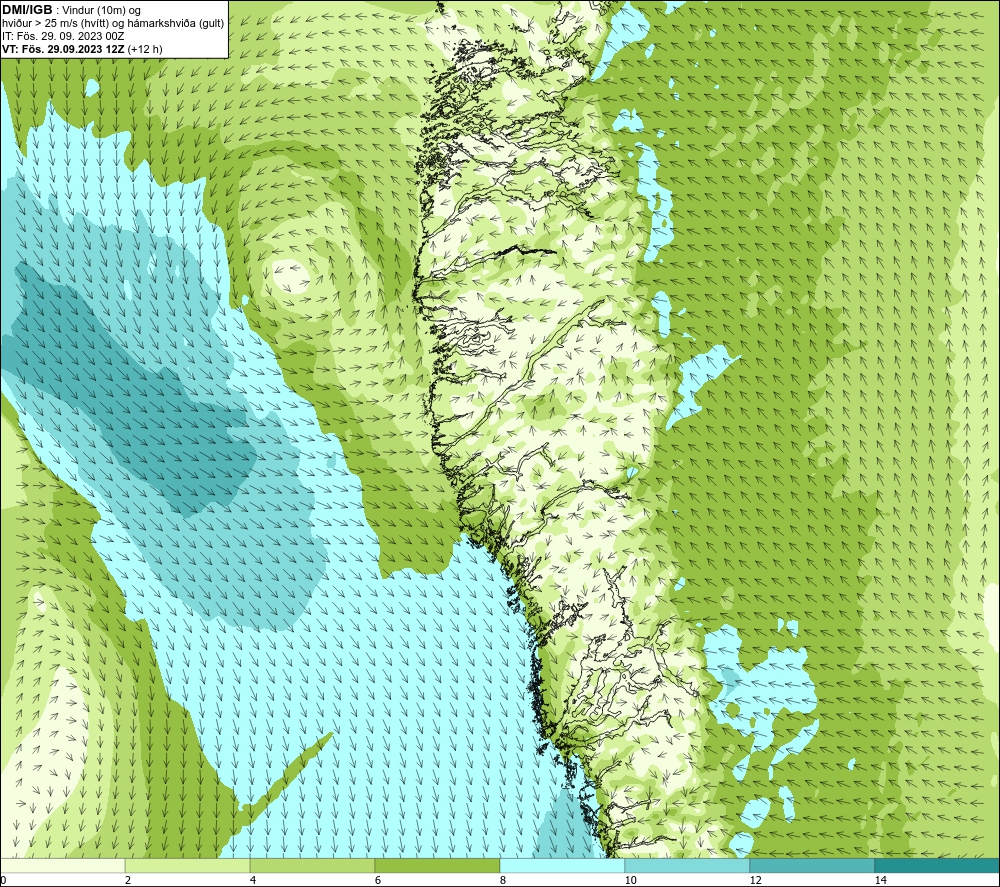Click the scale label "8"
This screenshot has width=1000, height=887.
[503, 881]
